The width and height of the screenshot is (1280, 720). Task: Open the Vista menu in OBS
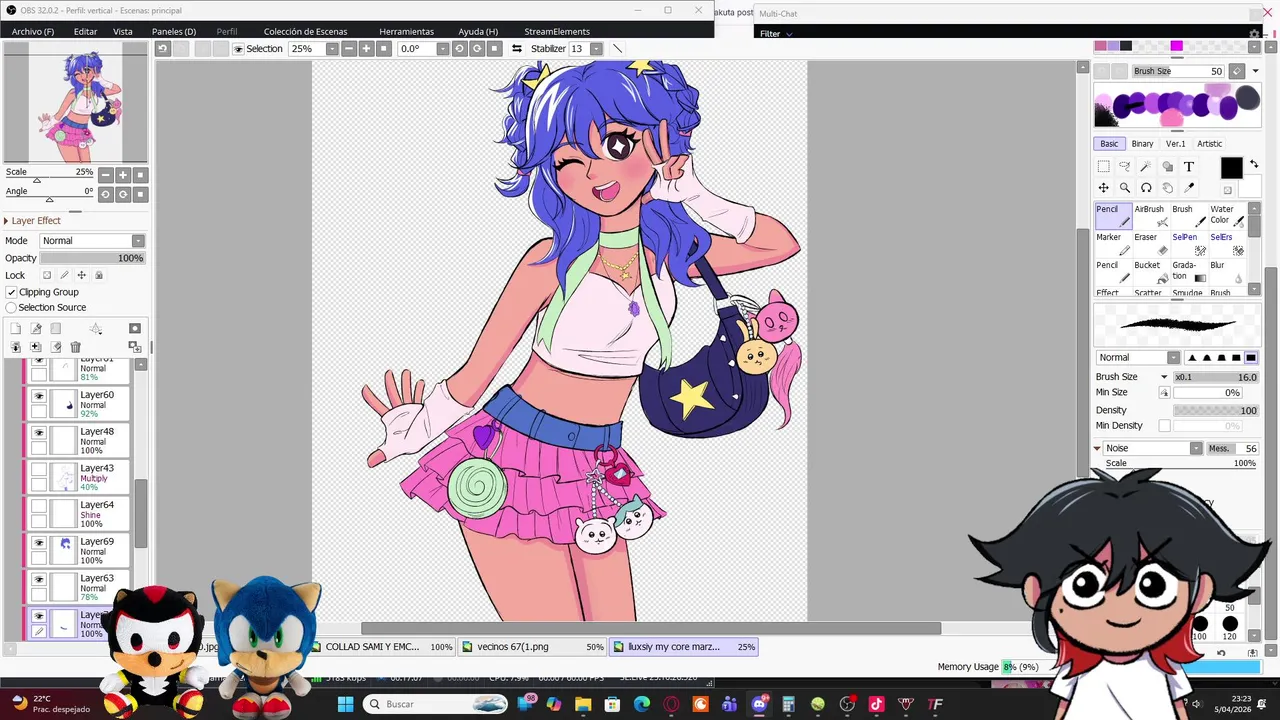(123, 31)
